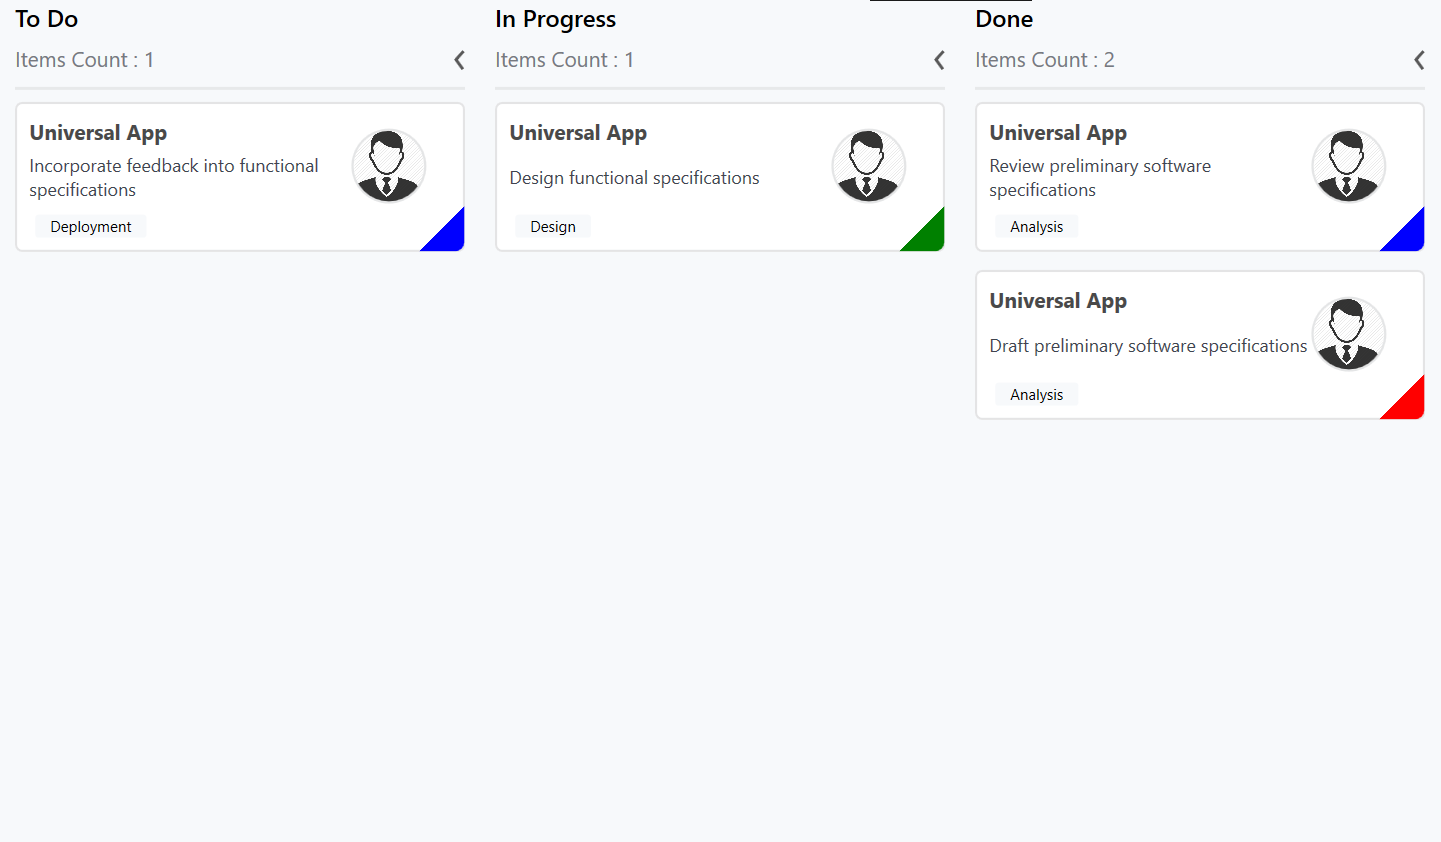This screenshot has height=842, width=1441.
Task: Click Universal App title in To Do card
Action: (98, 133)
